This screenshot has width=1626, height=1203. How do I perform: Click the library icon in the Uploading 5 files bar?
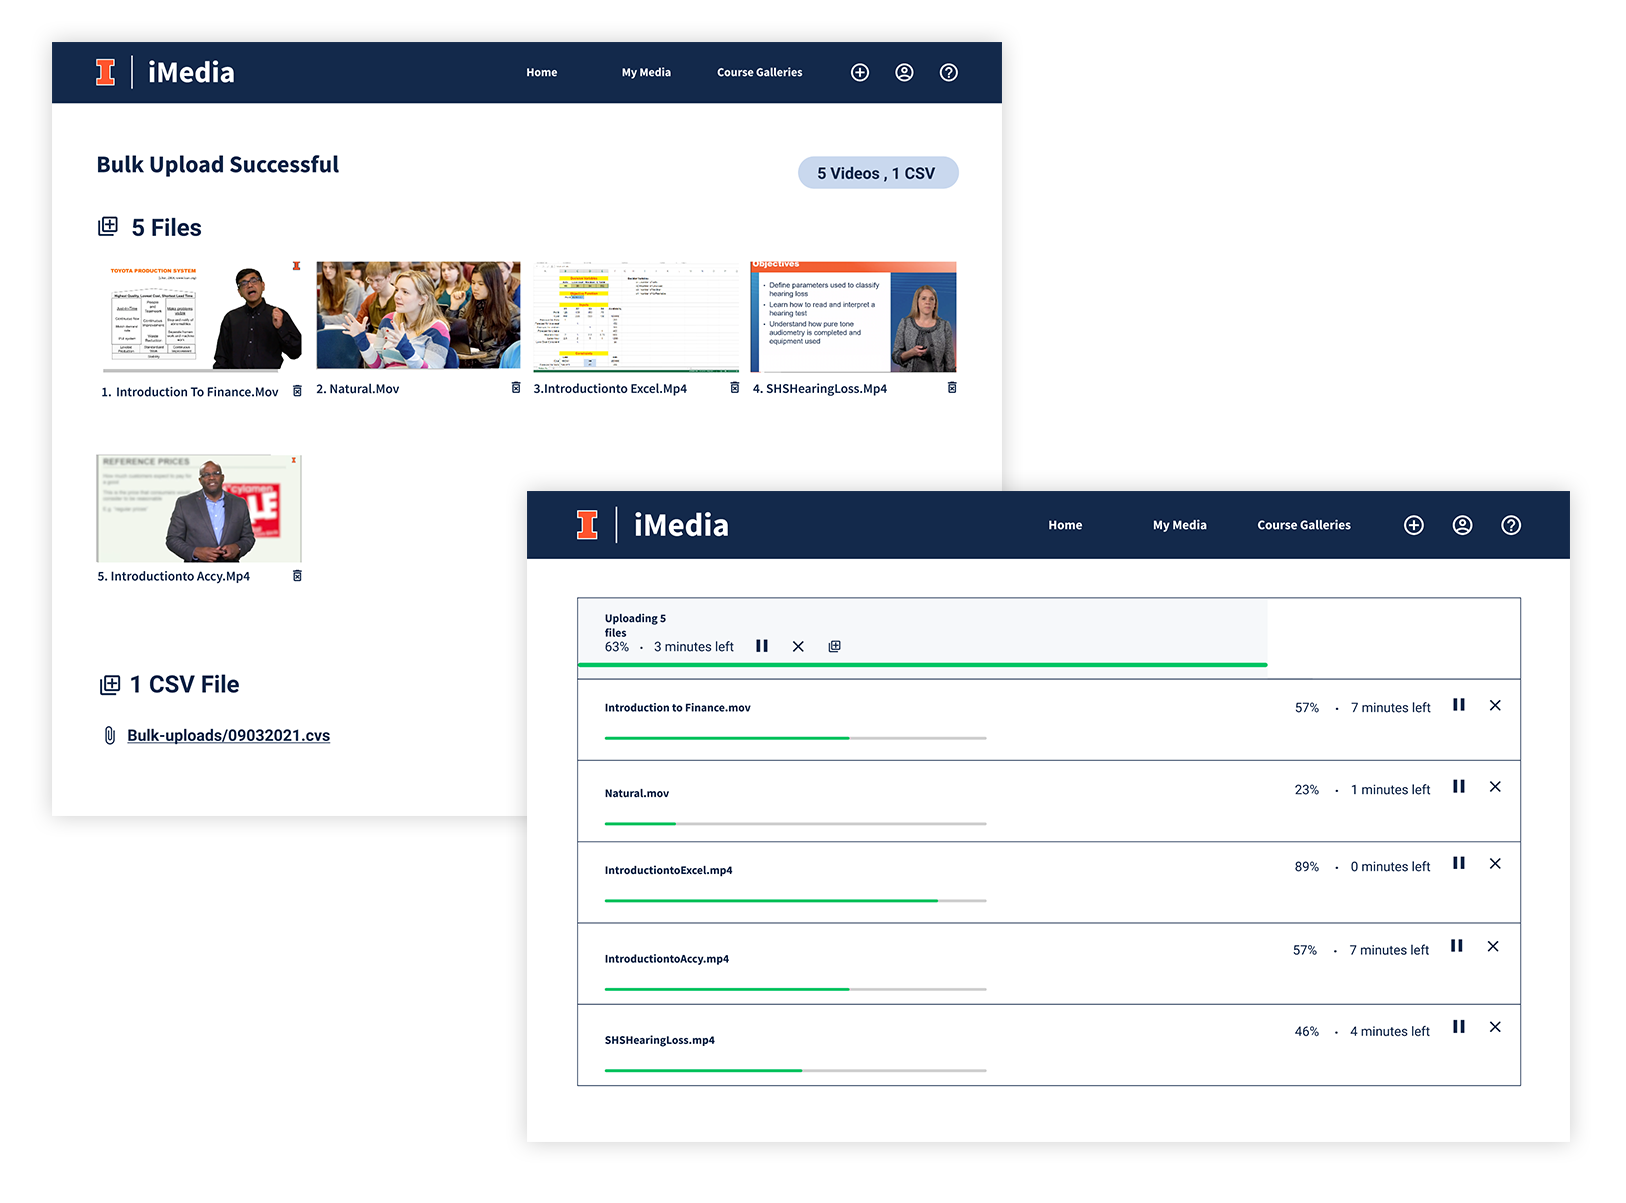pyautogui.click(x=834, y=647)
